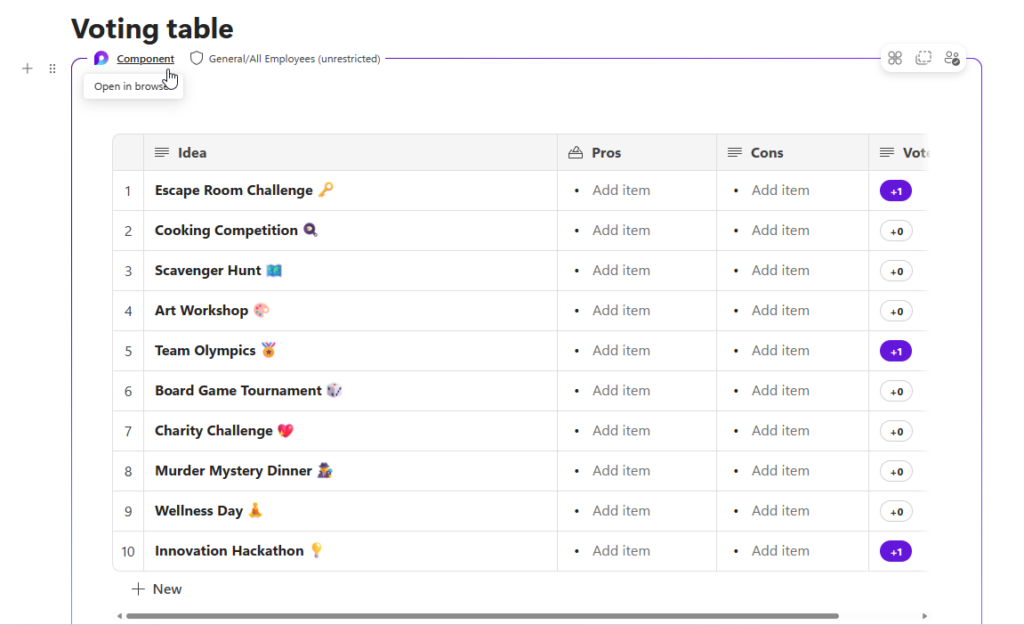Click the Voting table heading
This screenshot has width=1024, height=625.
(x=152, y=29)
